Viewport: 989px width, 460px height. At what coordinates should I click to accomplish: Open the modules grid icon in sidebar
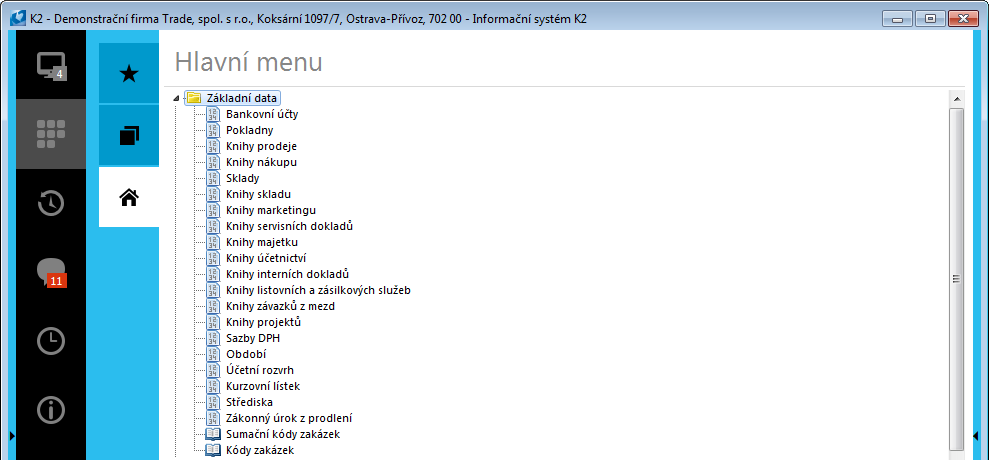[51, 134]
